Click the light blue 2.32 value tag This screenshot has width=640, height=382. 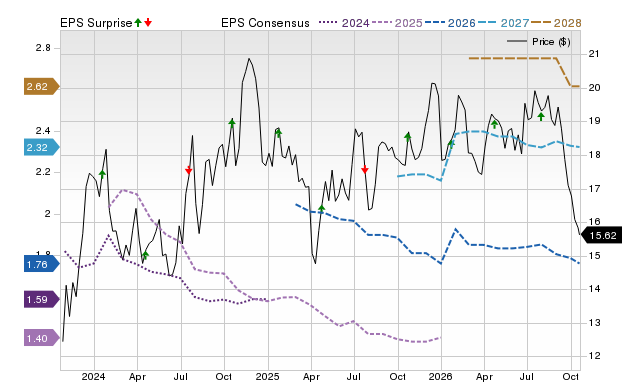[x=42, y=147]
